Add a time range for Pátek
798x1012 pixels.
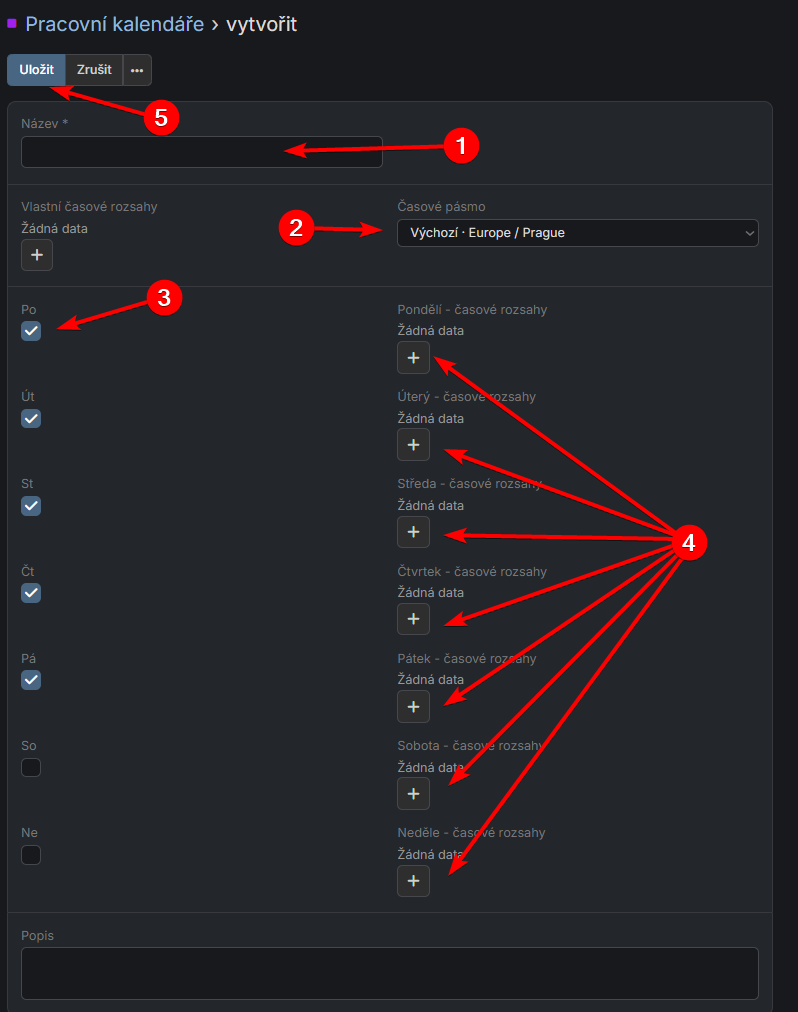point(413,706)
